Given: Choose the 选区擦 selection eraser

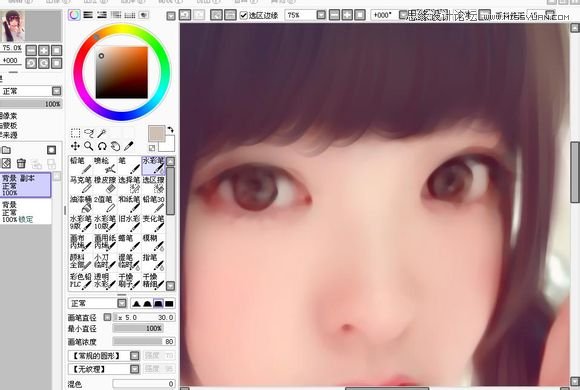Looking at the screenshot, I should 153,185.
